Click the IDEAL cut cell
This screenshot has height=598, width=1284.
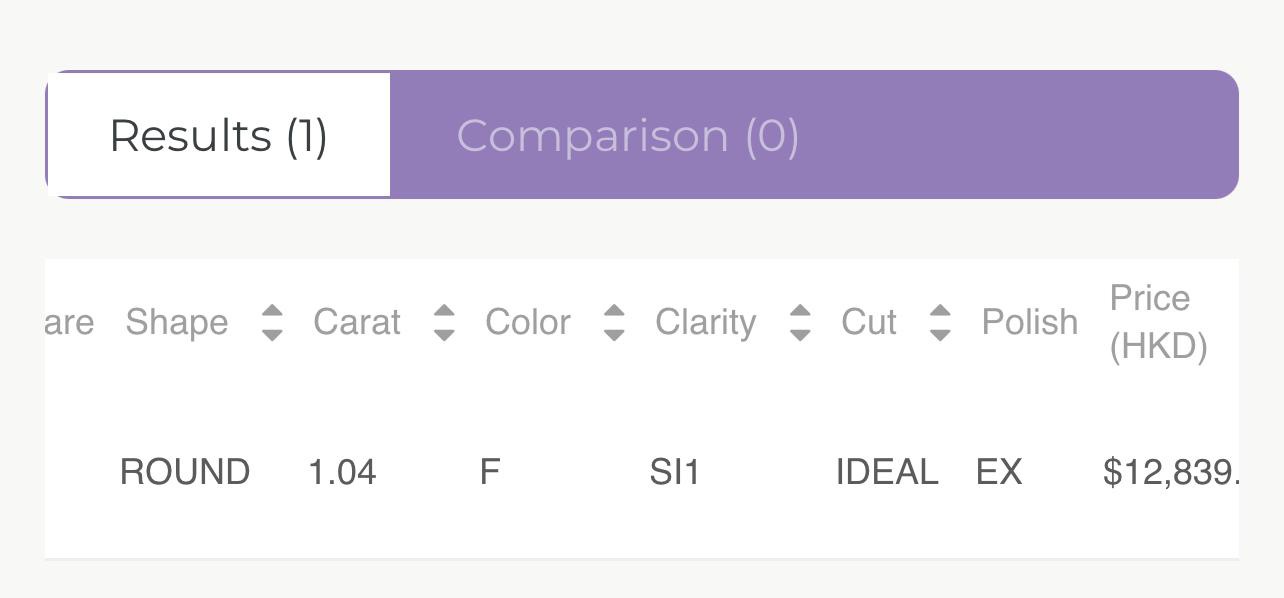point(887,472)
